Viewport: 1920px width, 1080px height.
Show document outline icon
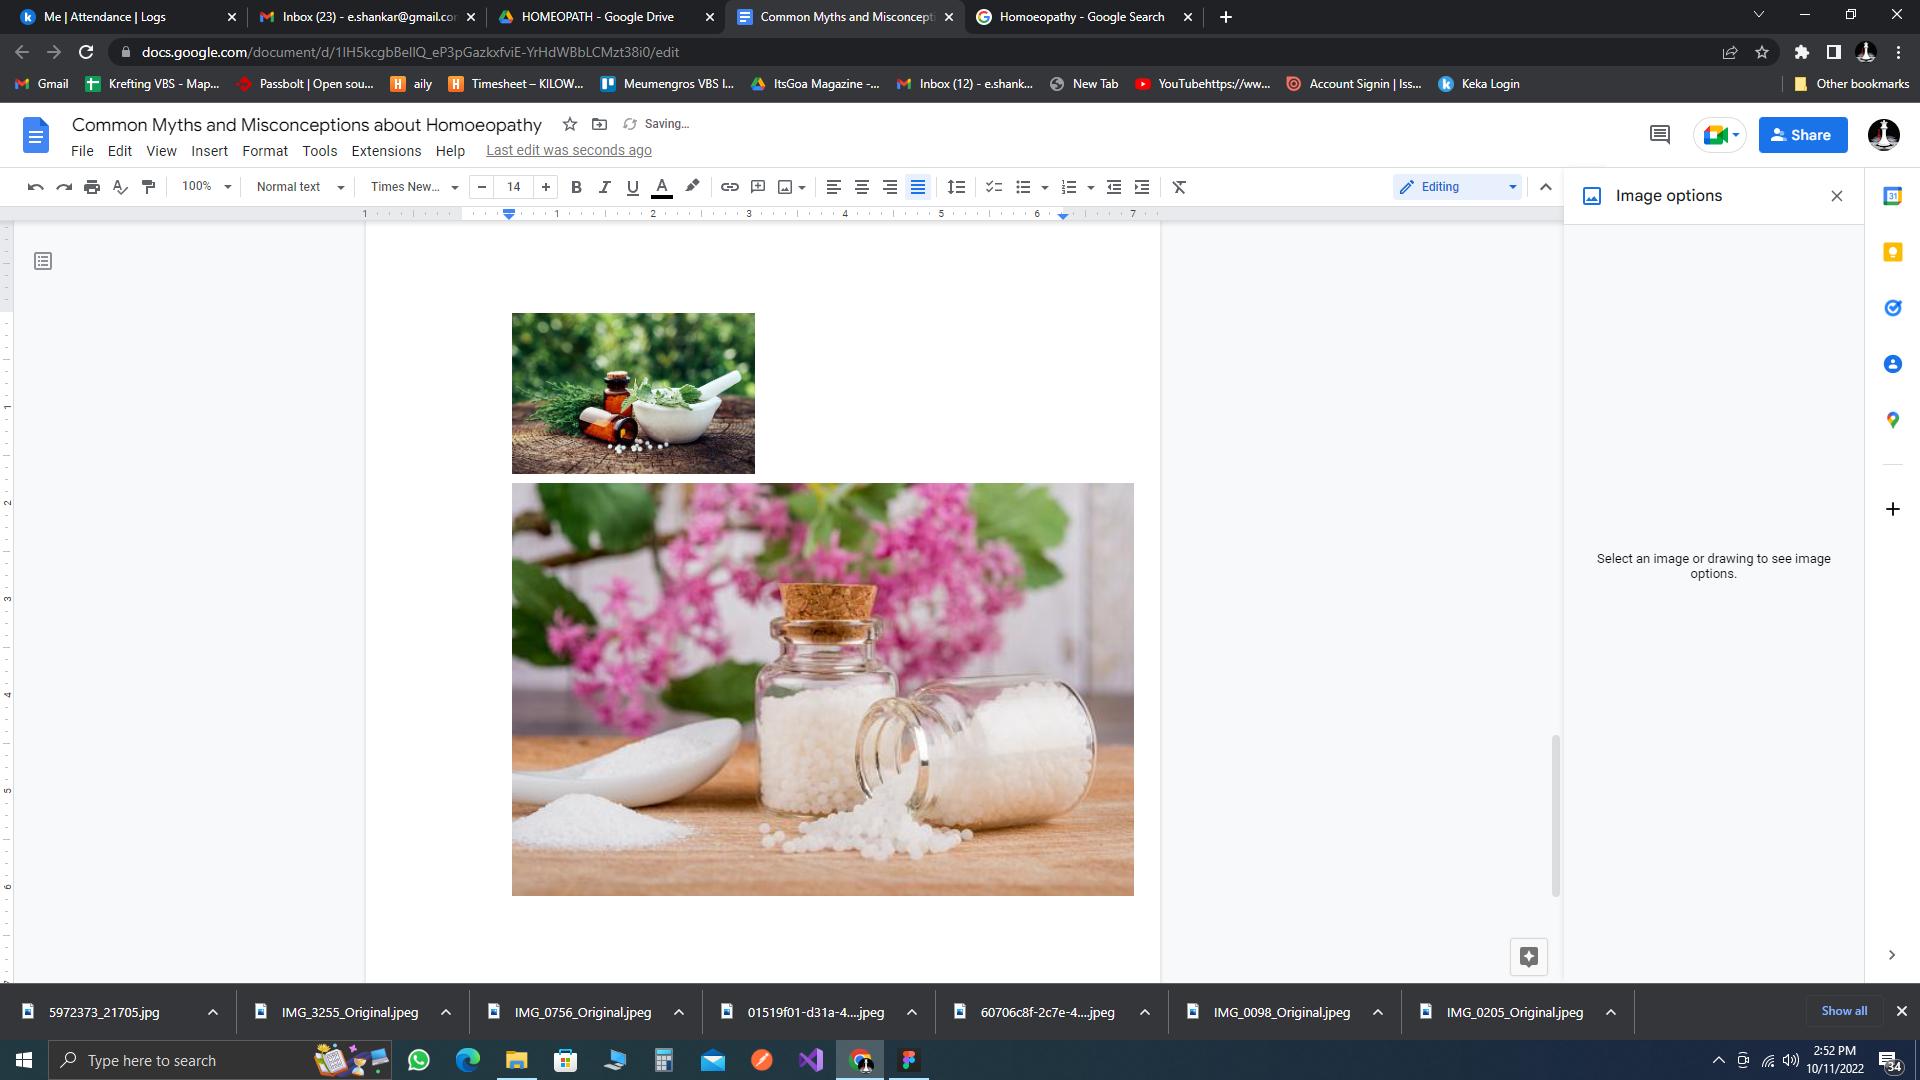(x=43, y=261)
